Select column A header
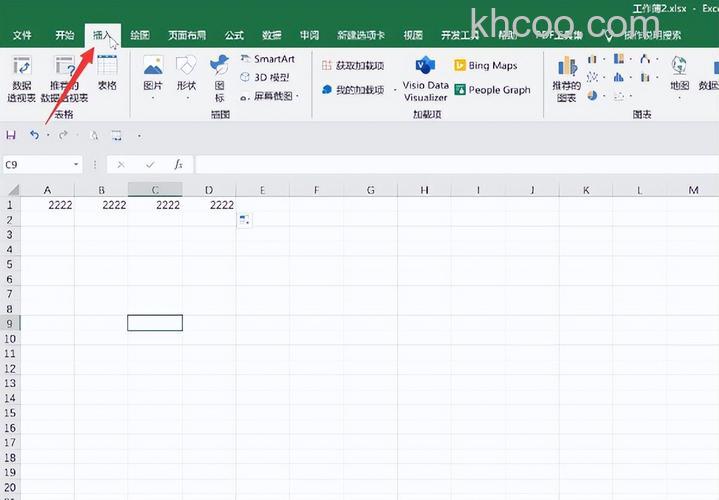Viewport: 719px width, 500px height. 47,190
